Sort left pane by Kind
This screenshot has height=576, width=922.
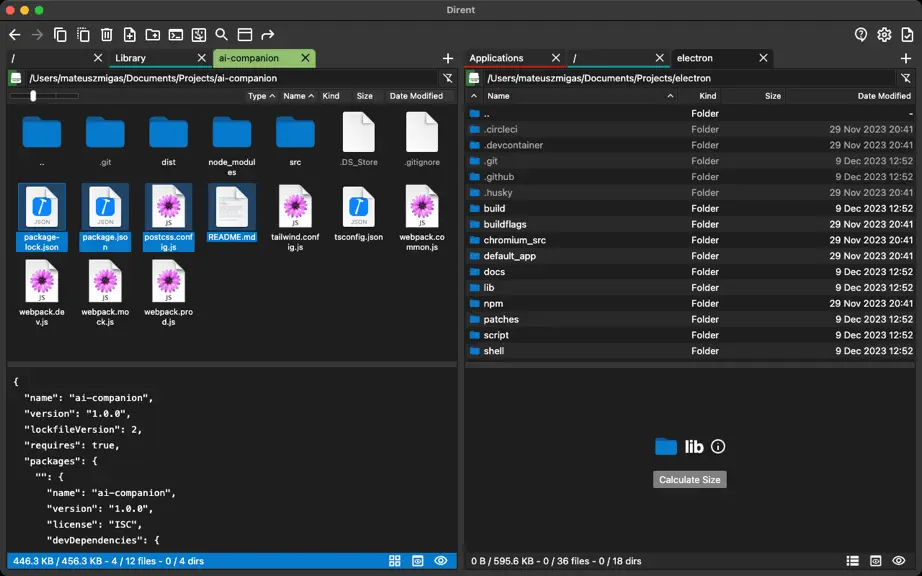coord(330,96)
